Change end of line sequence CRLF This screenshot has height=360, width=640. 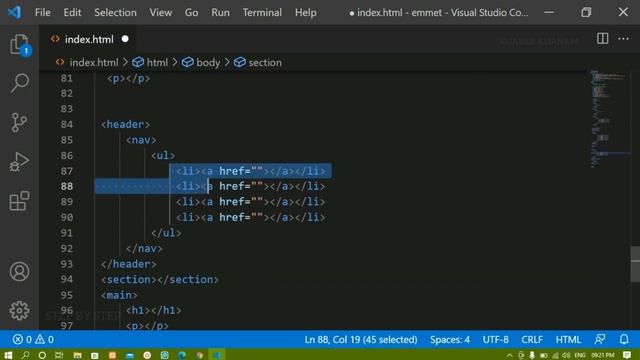532,340
